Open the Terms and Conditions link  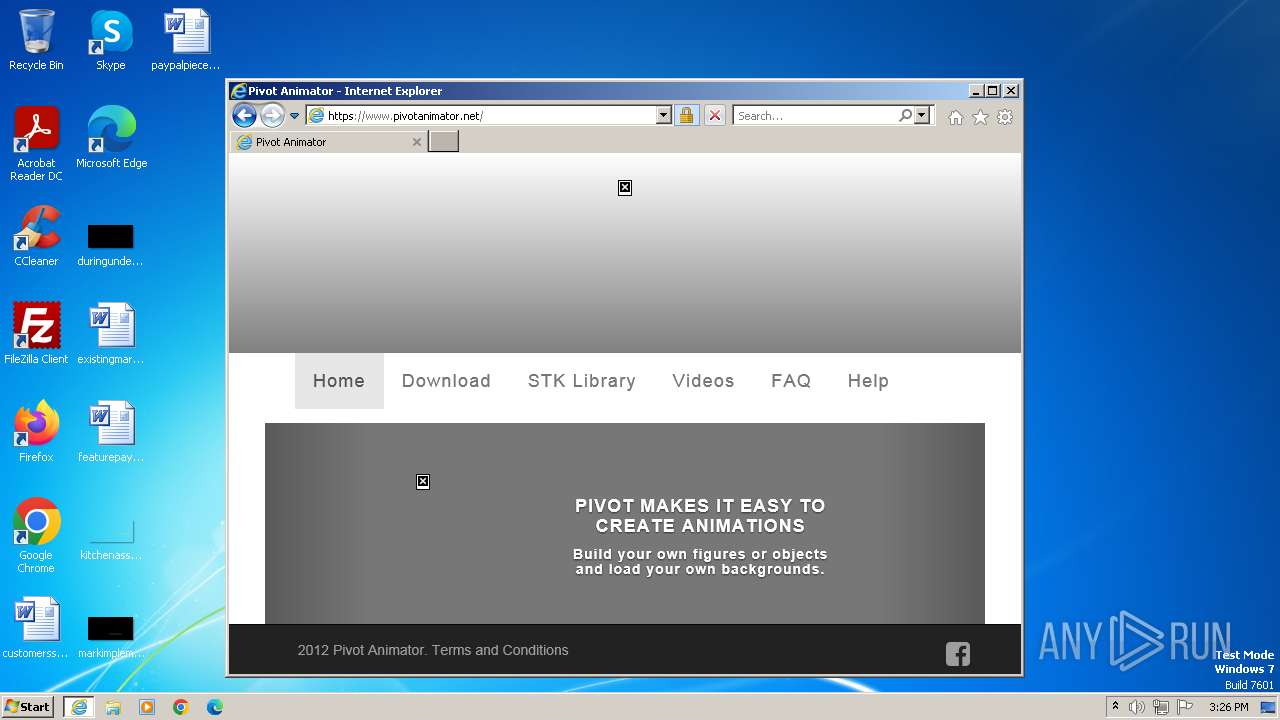[500, 650]
